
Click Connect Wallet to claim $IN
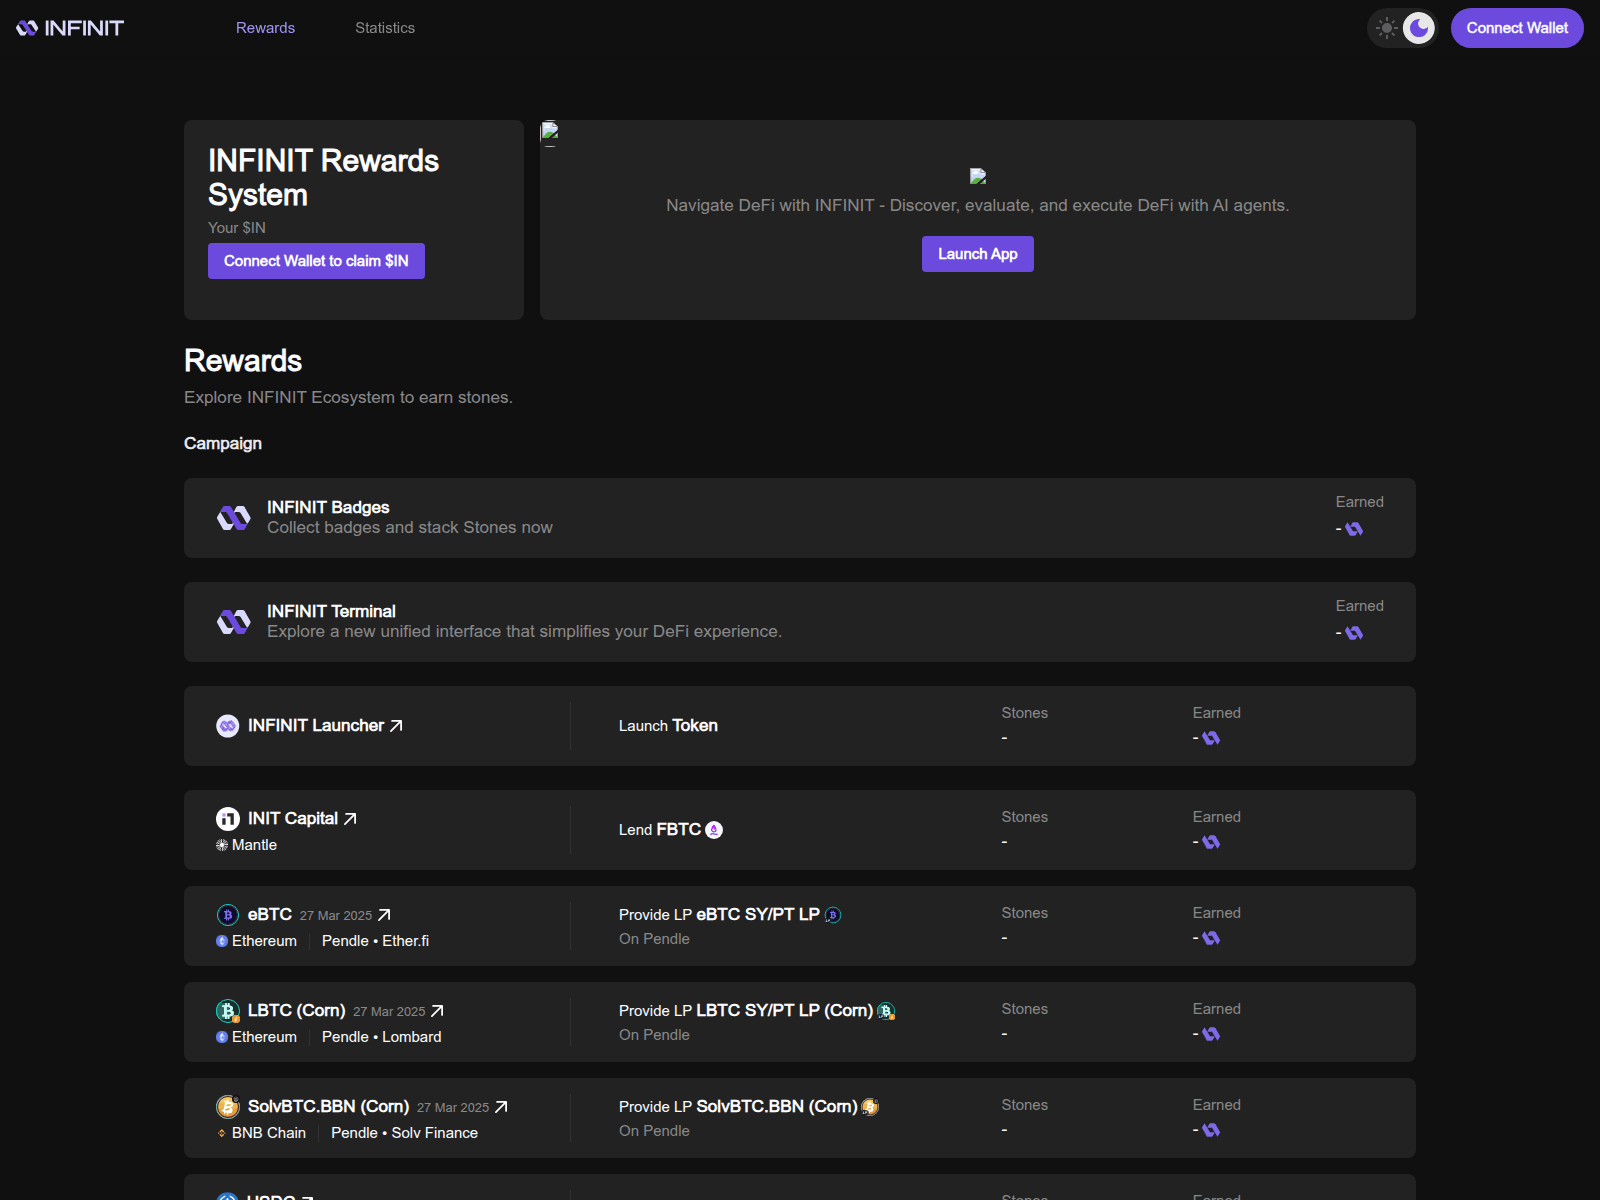[316, 261]
